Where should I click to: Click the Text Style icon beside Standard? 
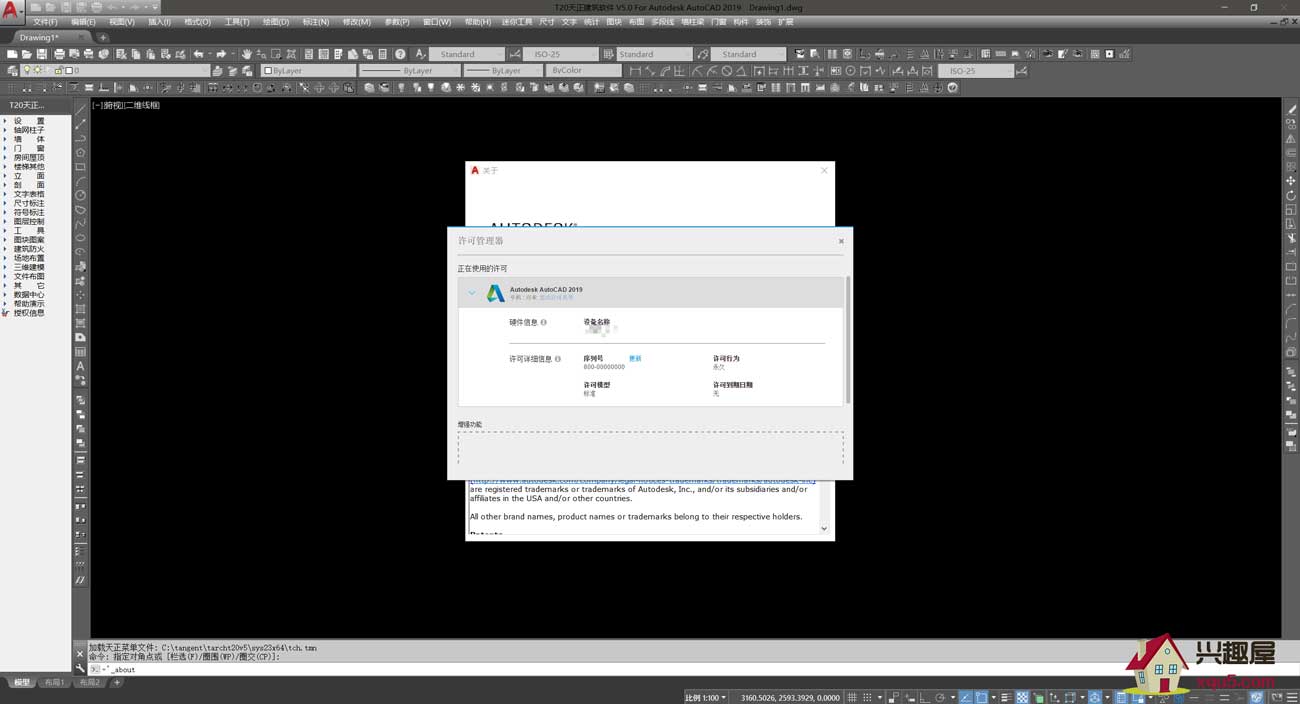pyautogui.click(x=420, y=54)
